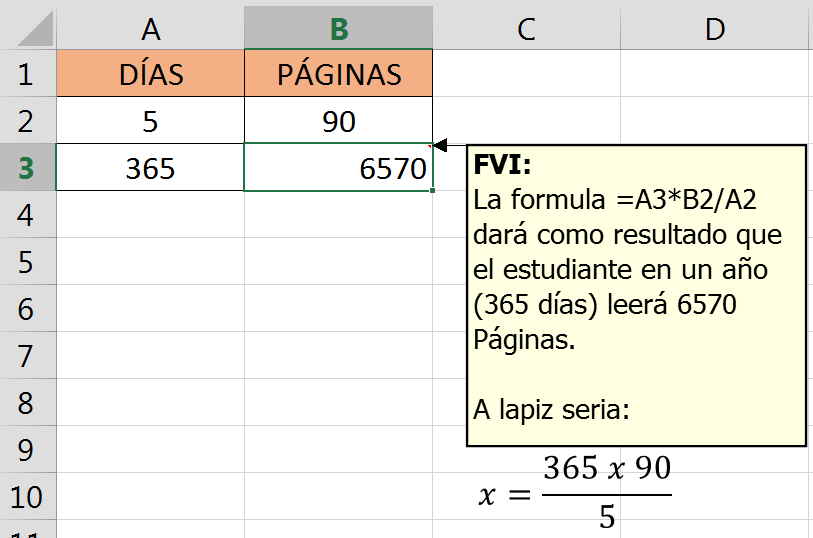Select column C header
The height and width of the screenshot is (538, 813).
pos(526,29)
